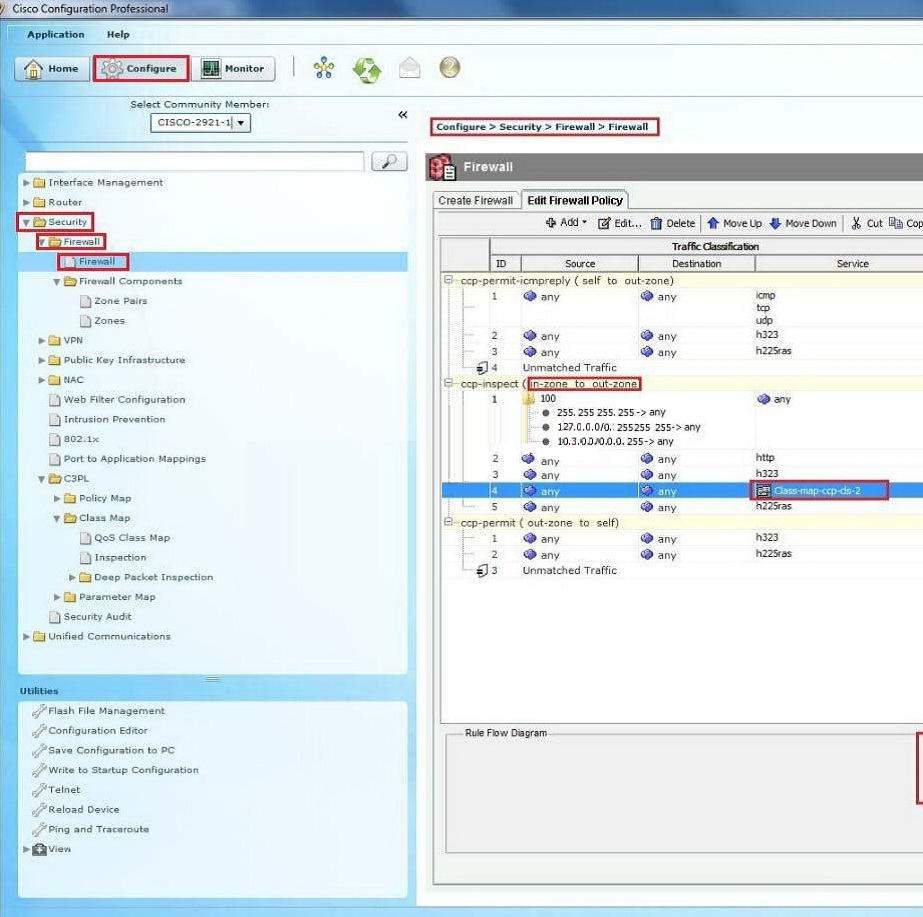Click the Destination column header

click(x=697, y=264)
